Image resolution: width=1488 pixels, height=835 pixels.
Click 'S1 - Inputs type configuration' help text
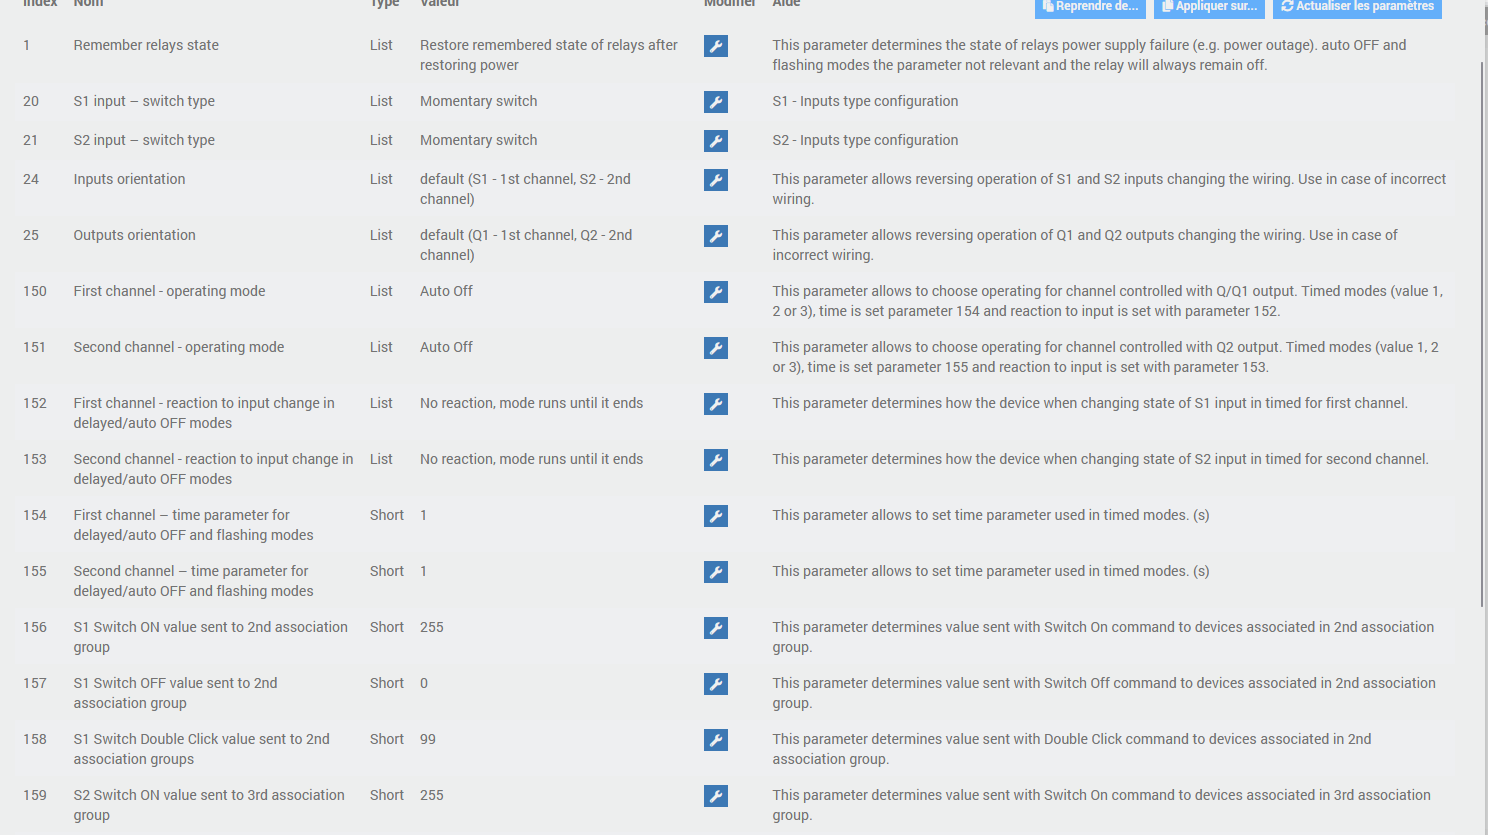[x=865, y=101]
